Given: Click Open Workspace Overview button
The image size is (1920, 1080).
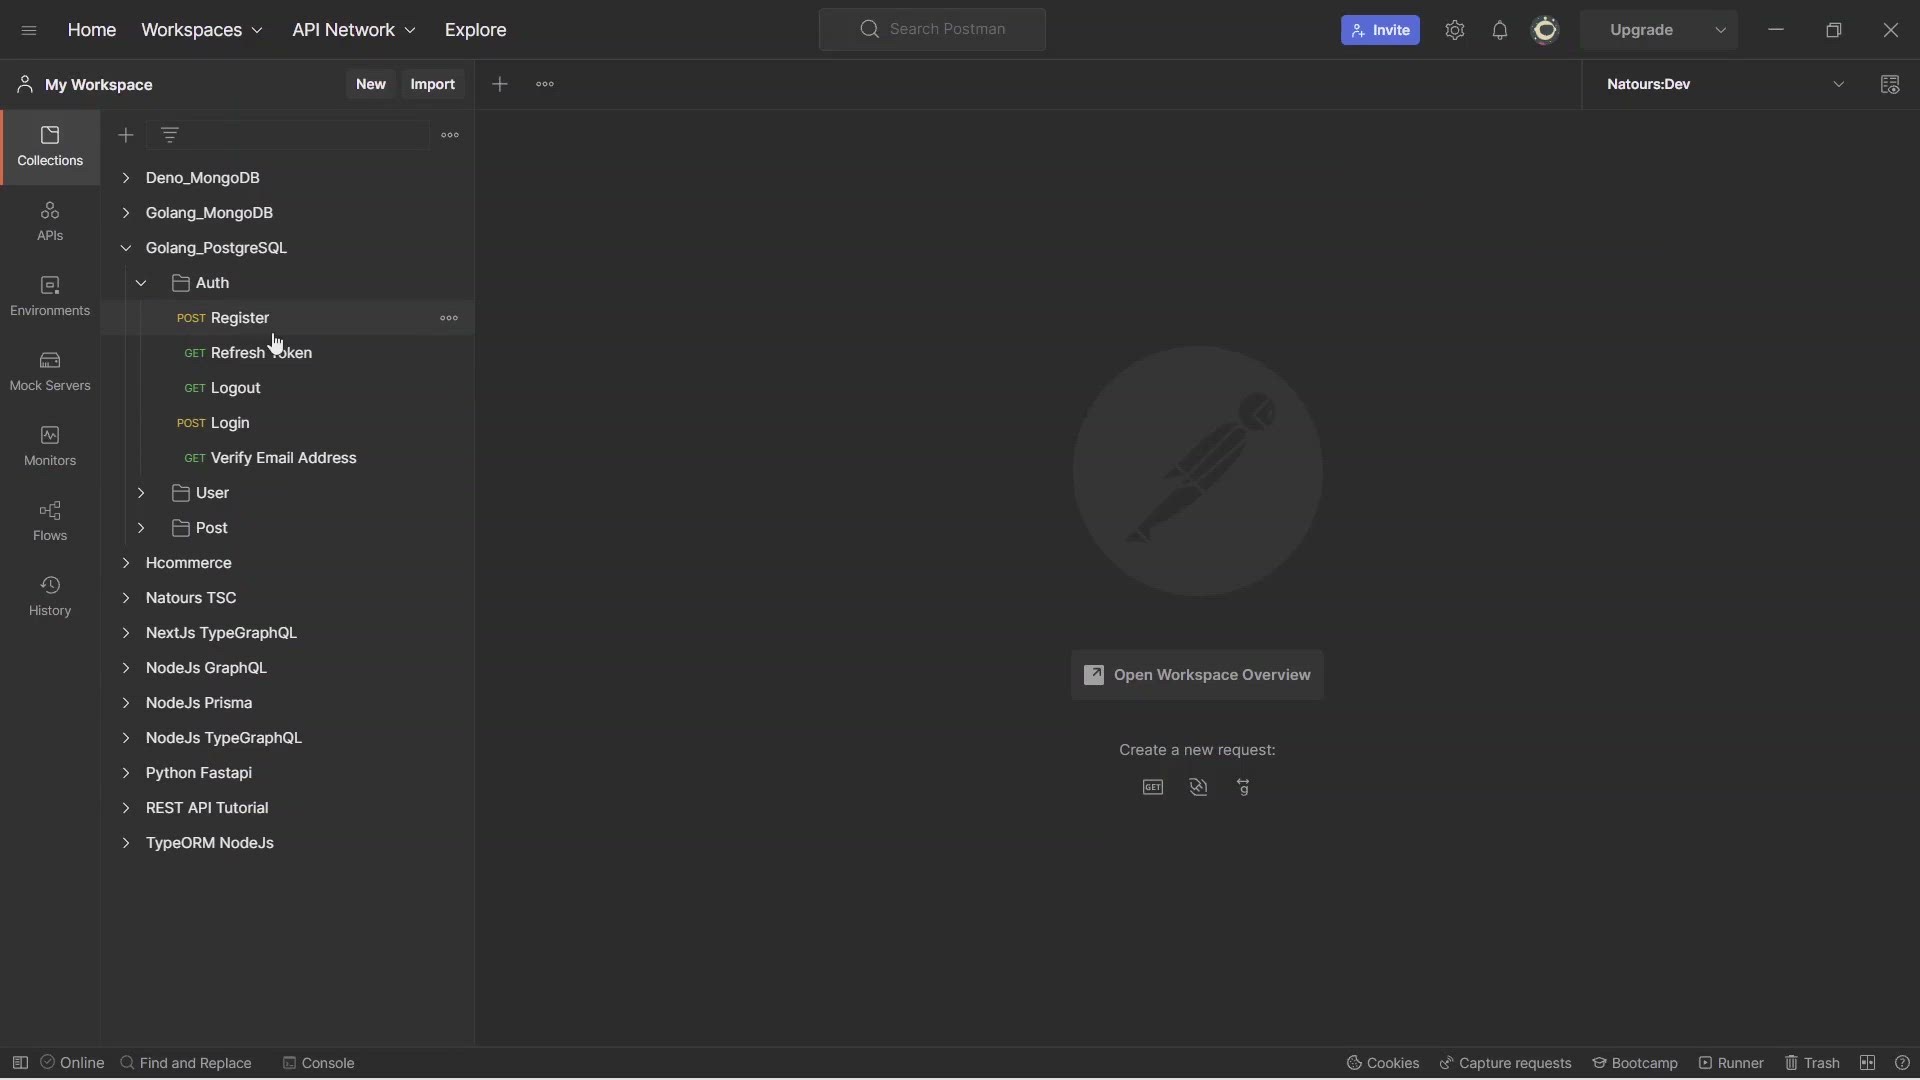Looking at the screenshot, I should (1197, 675).
